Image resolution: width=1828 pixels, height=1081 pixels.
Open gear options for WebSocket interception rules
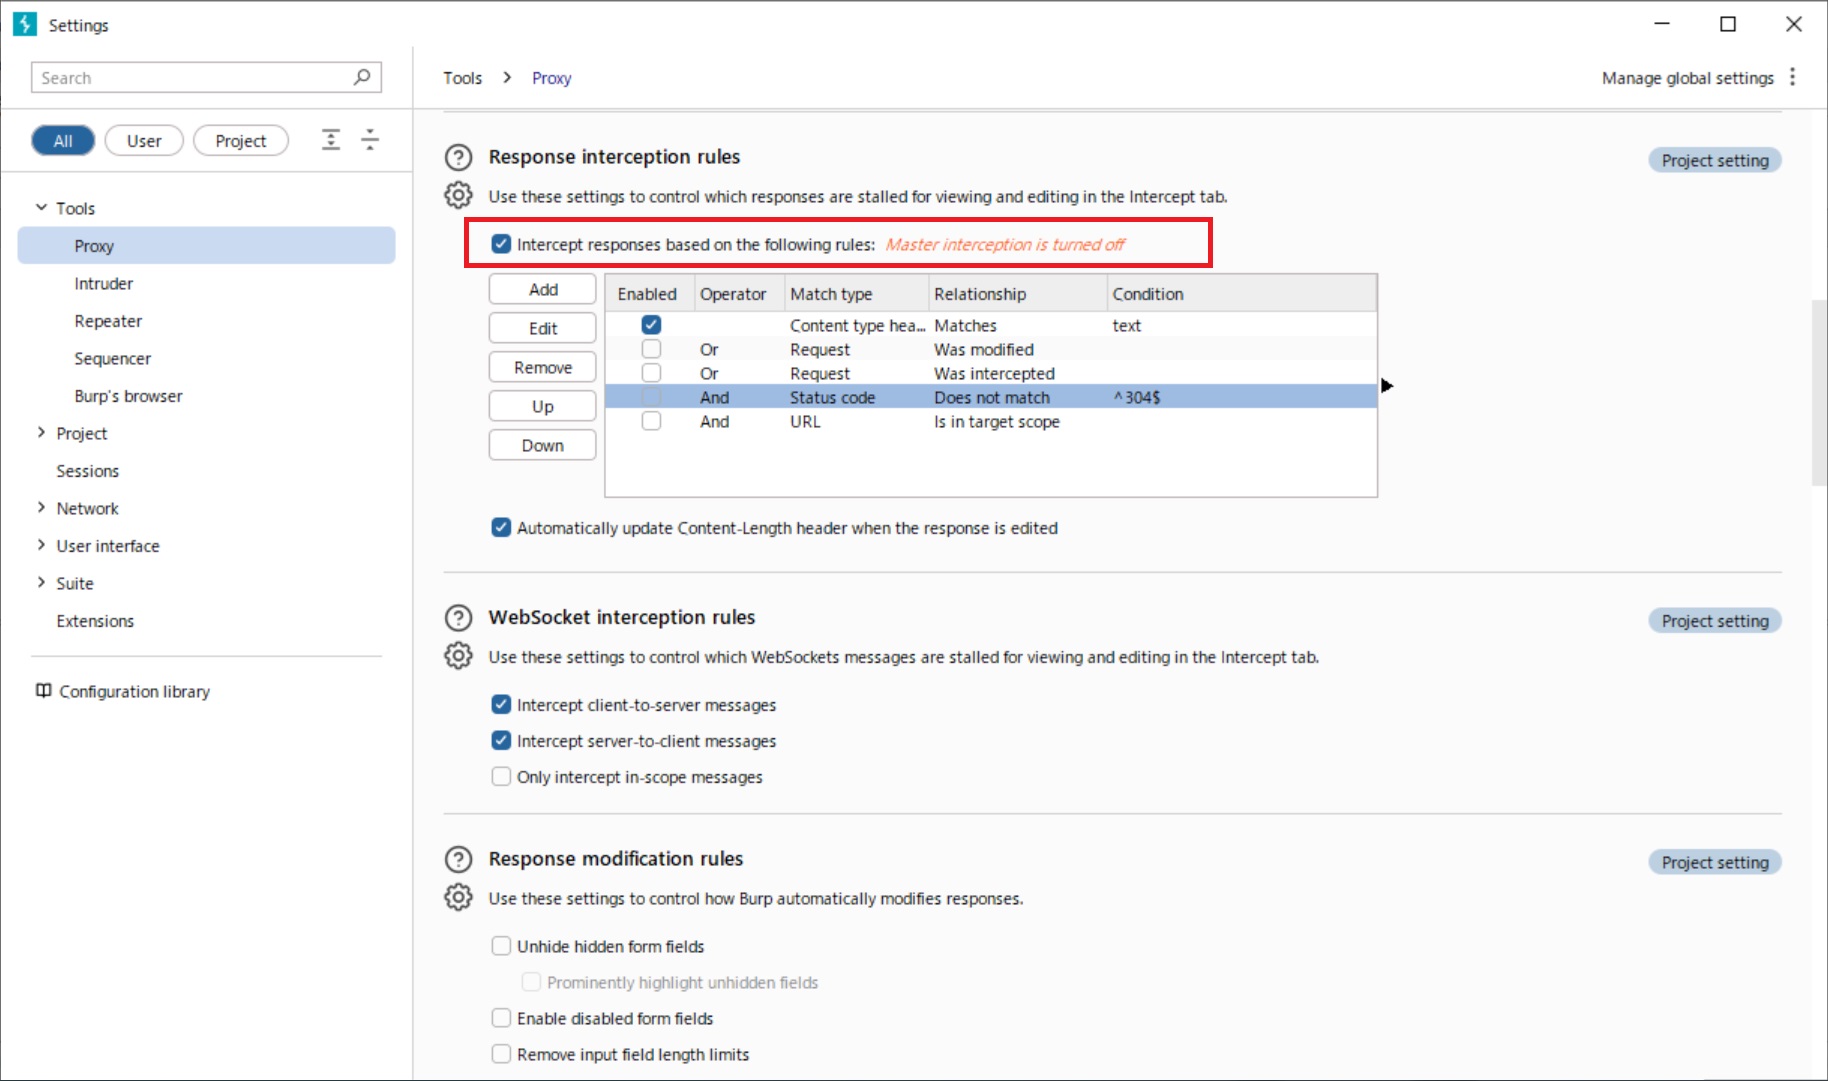tap(458, 656)
